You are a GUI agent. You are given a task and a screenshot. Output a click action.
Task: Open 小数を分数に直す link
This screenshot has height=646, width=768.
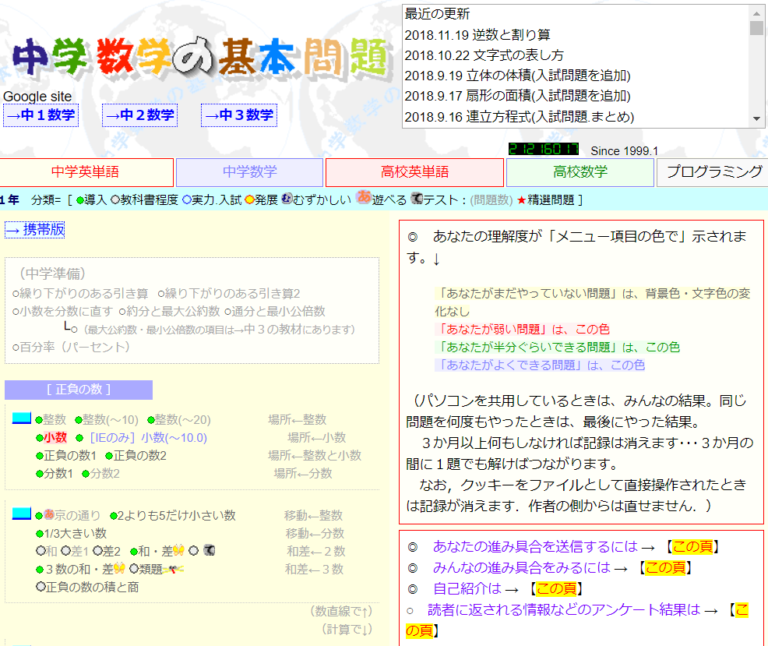coord(66,311)
